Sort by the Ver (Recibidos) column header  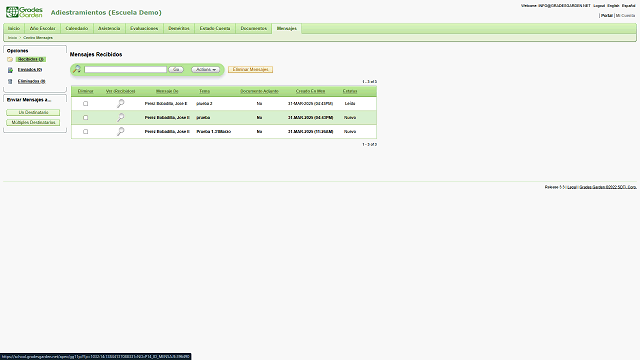point(120,91)
